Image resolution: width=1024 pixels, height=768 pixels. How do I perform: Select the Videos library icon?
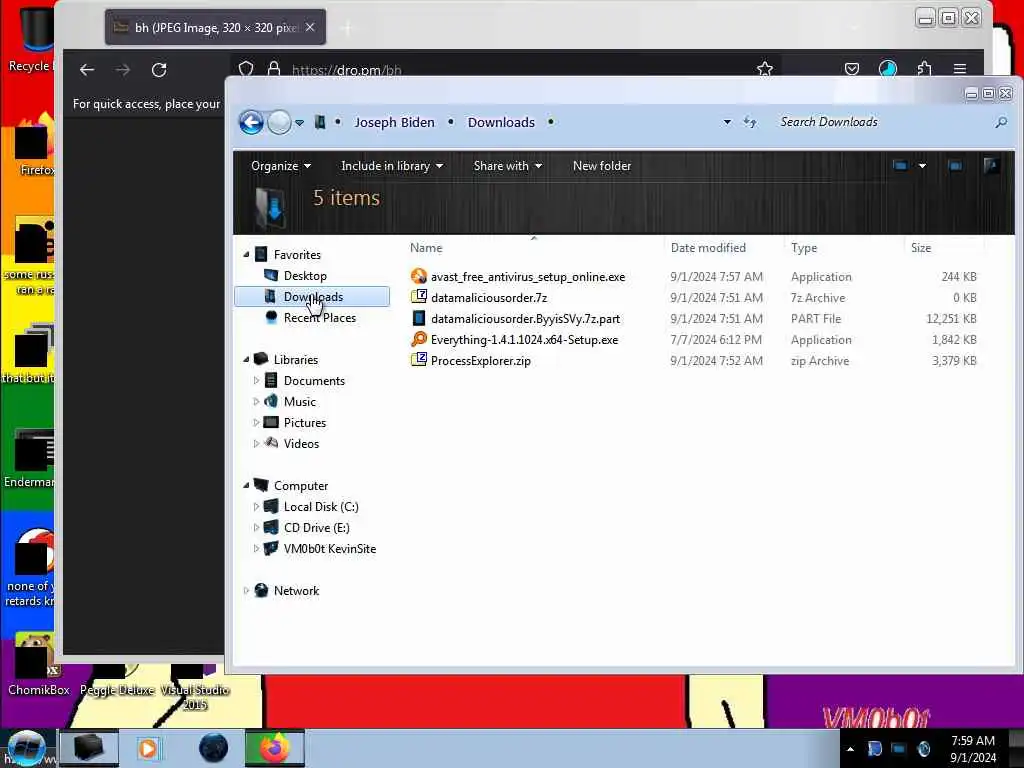pos(270,443)
